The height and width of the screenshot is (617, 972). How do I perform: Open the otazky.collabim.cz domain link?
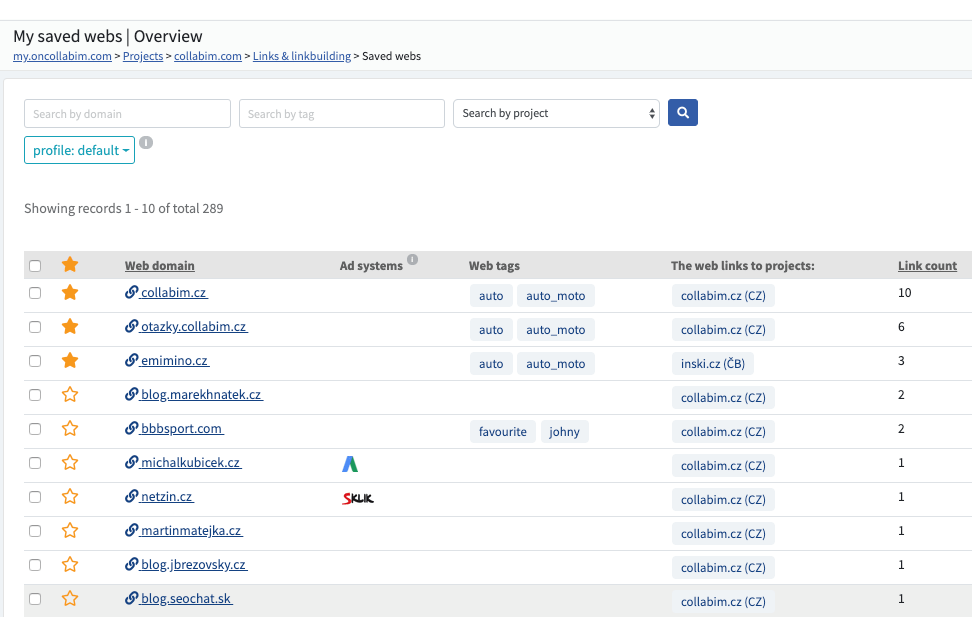193,327
